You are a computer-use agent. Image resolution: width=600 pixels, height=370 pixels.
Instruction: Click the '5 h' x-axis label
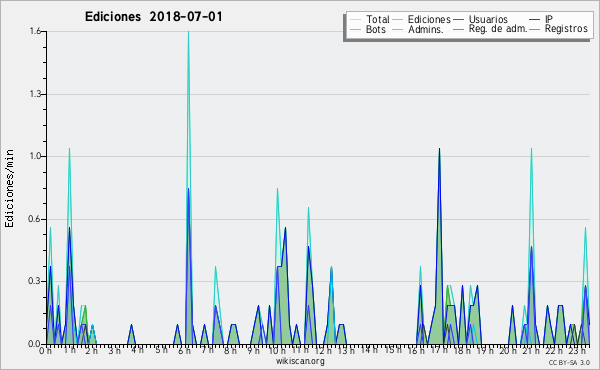(x=161, y=350)
